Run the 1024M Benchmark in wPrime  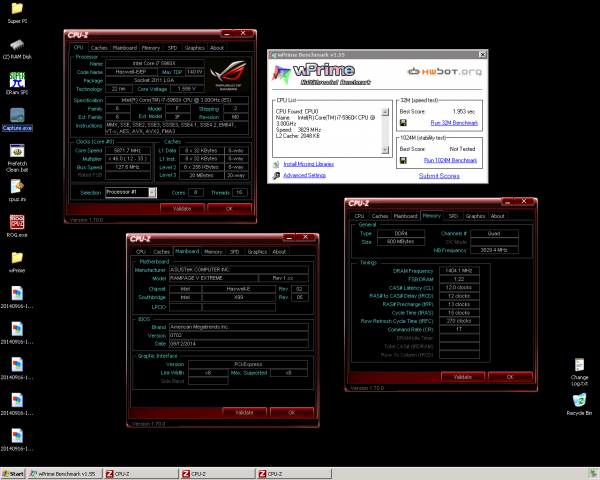[450, 160]
